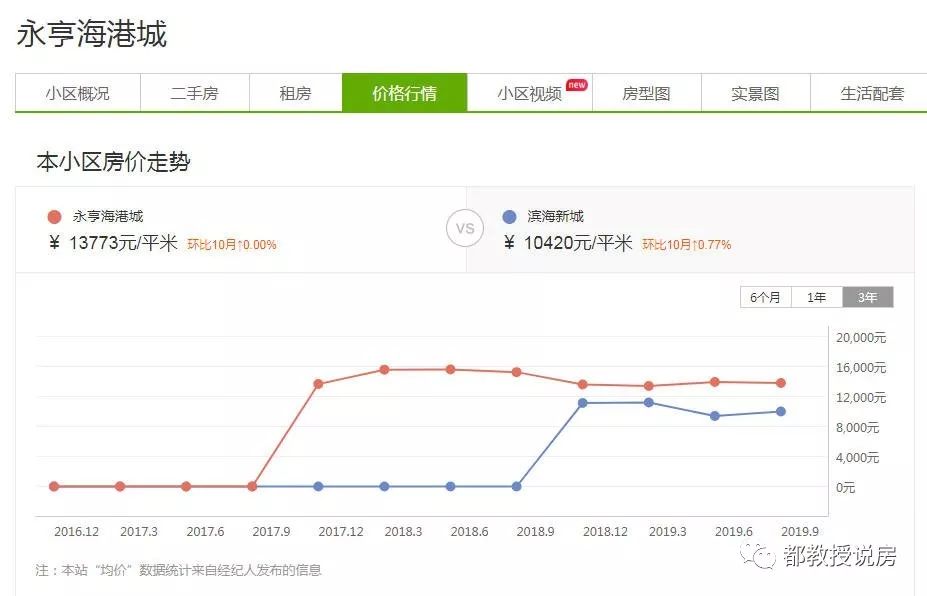Click the orange up arrow beside 环比10月0.00%

click(239, 243)
